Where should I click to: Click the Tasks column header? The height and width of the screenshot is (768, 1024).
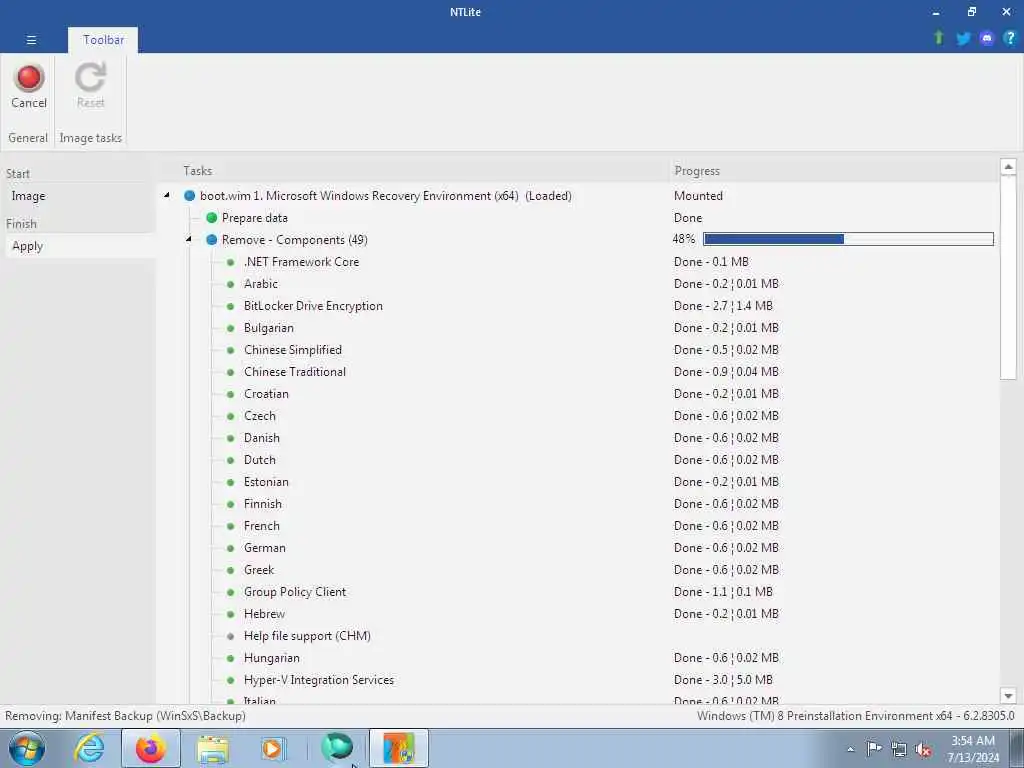click(x=197, y=170)
